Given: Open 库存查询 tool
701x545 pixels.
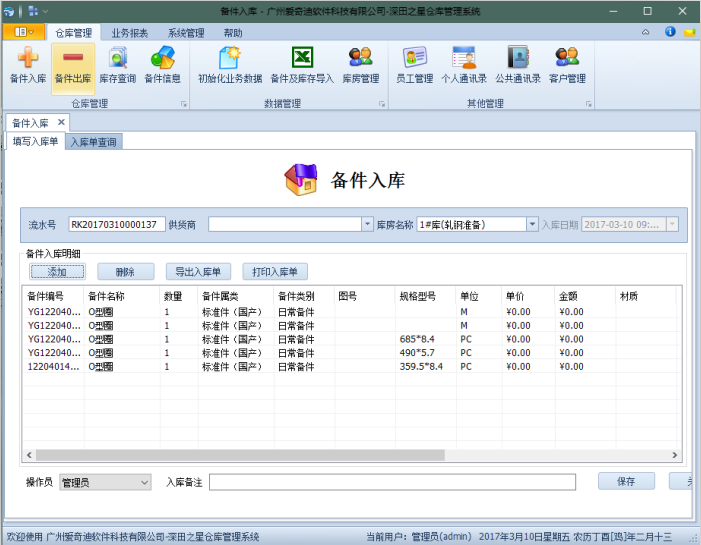Looking at the screenshot, I should click(x=118, y=65).
